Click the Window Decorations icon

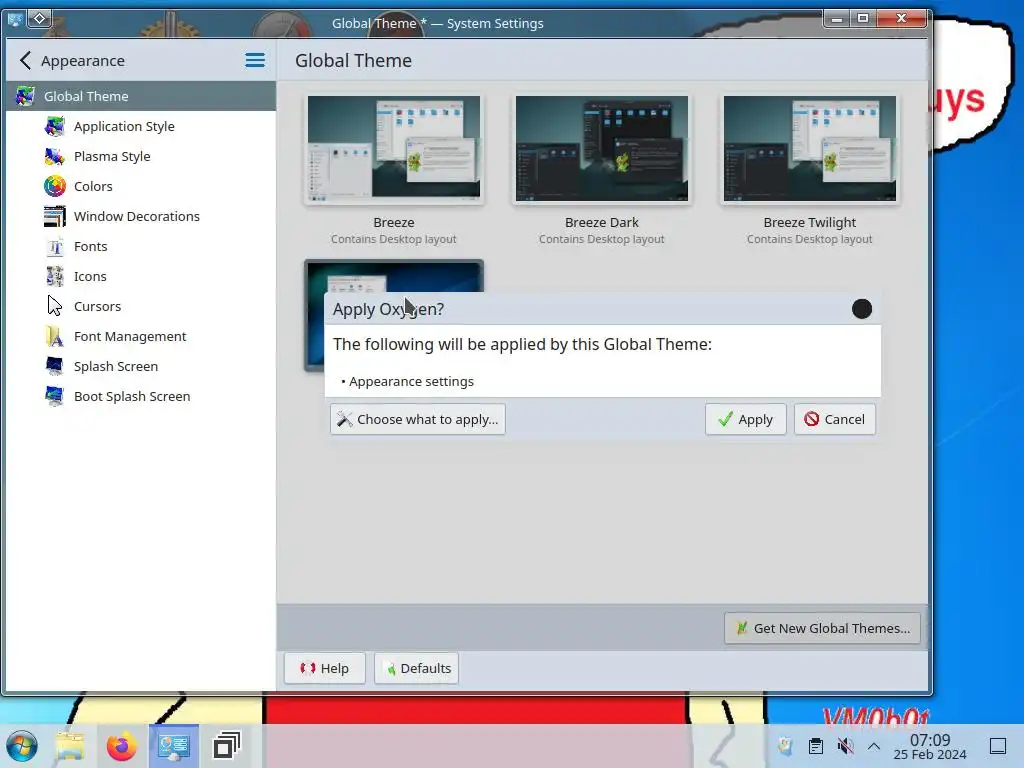(55, 216)
